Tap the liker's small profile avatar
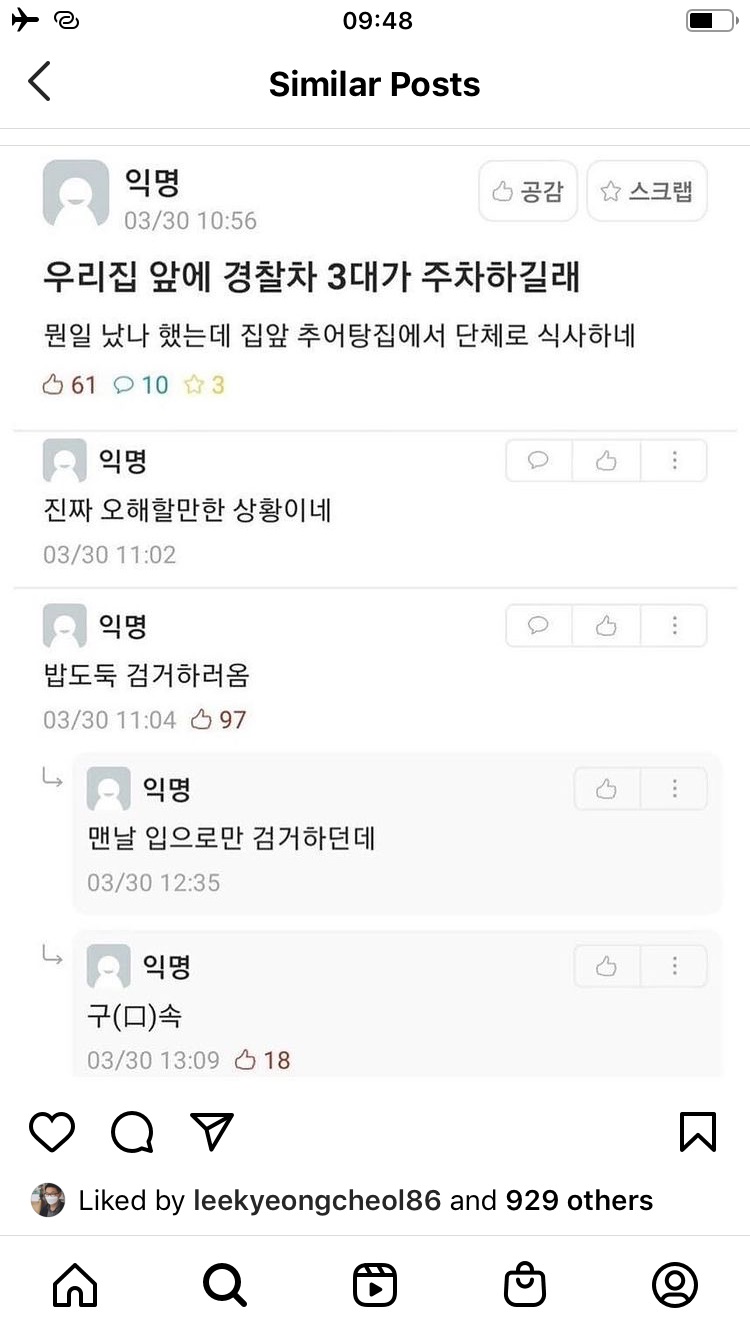The image size is (750, 1334). [x=47, y=1200]
